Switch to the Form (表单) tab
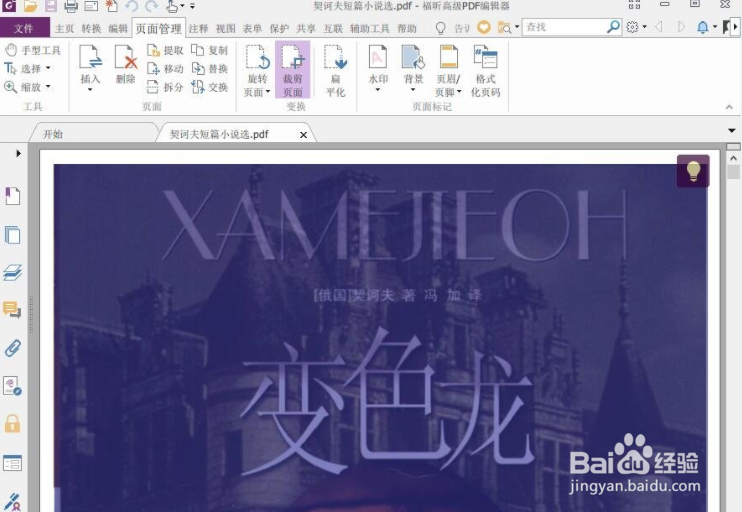742x512 pixels. pos(252,28)
